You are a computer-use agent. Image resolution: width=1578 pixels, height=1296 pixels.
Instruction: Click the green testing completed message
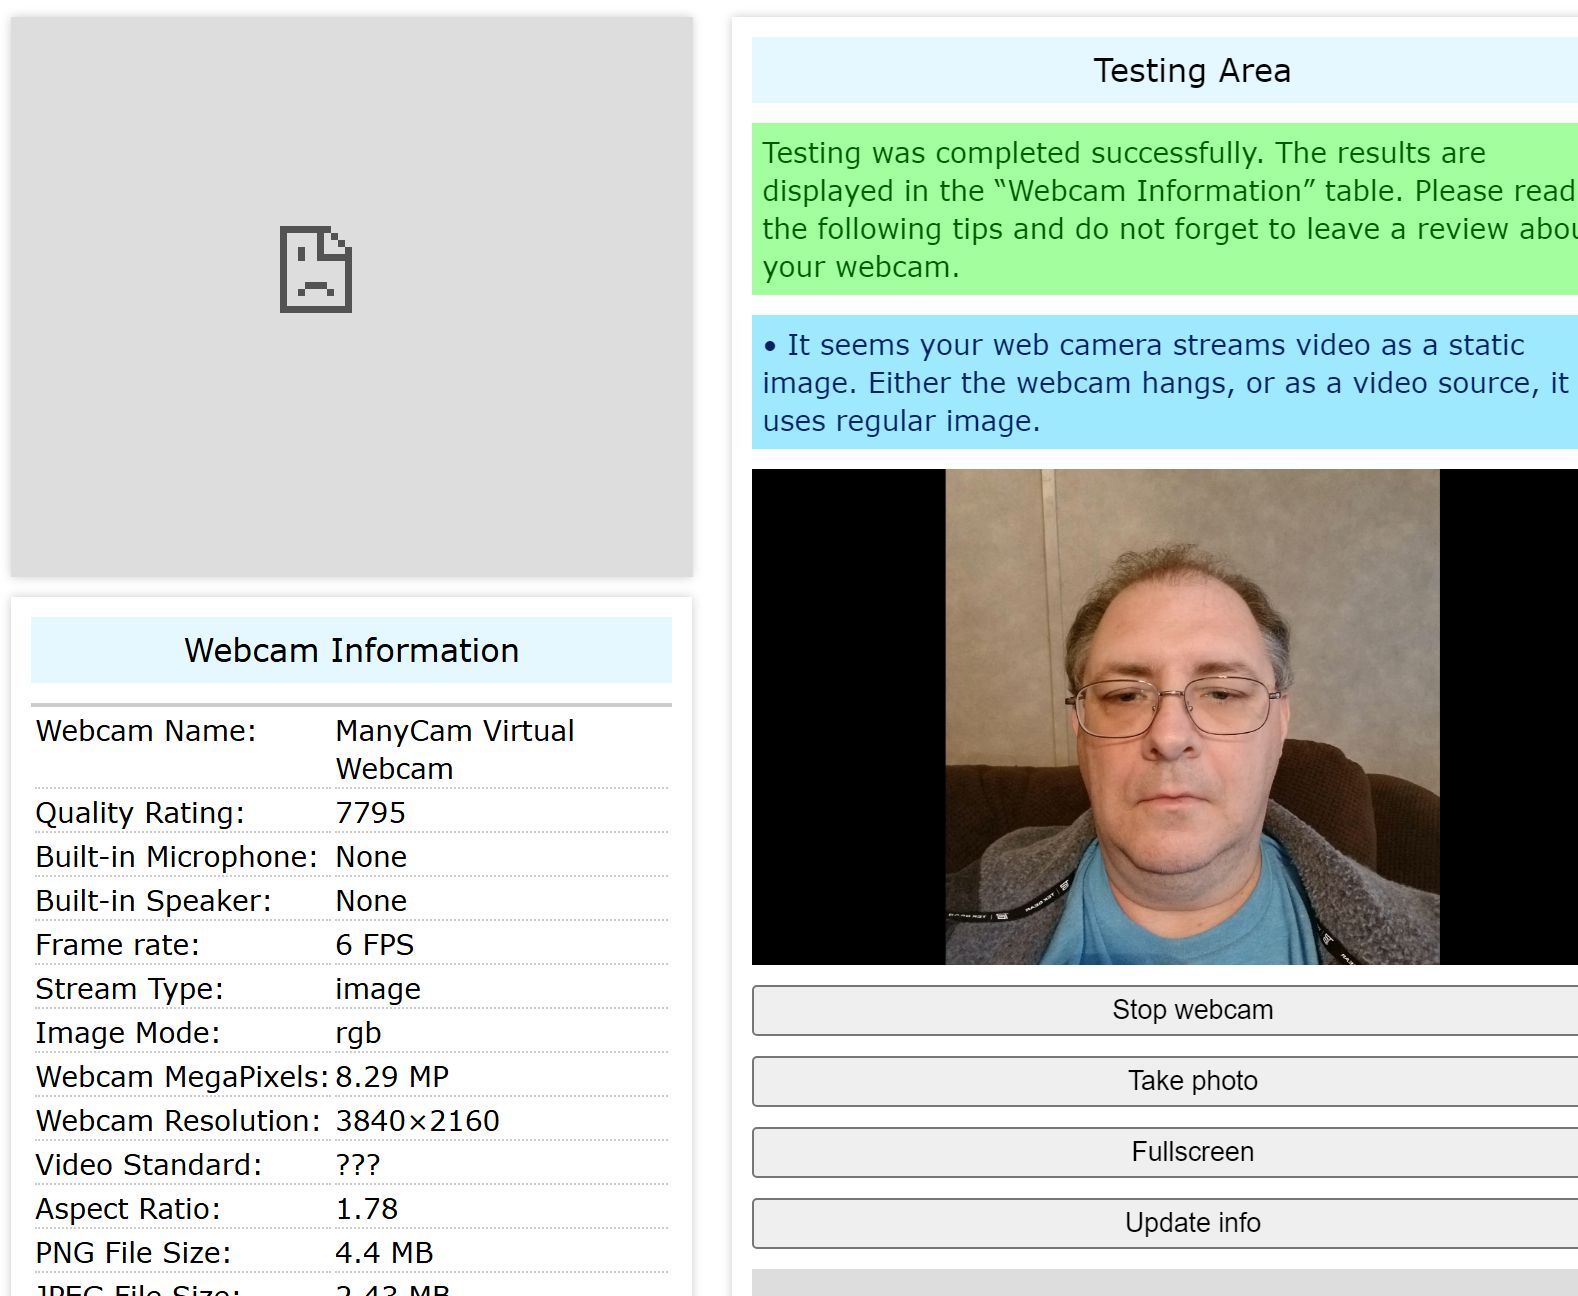[x=1165, y=209]
